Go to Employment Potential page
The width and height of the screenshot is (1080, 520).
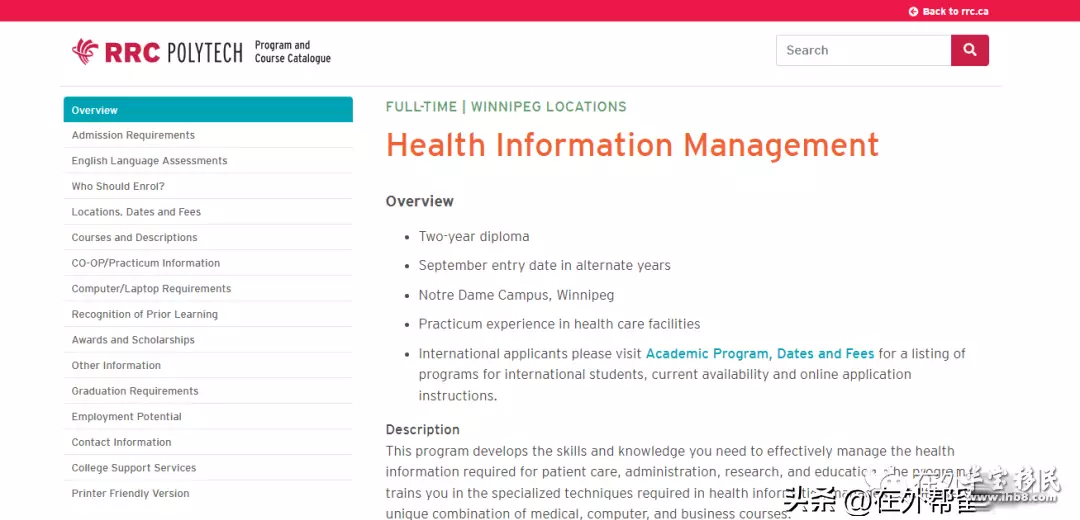pos(126,417)
